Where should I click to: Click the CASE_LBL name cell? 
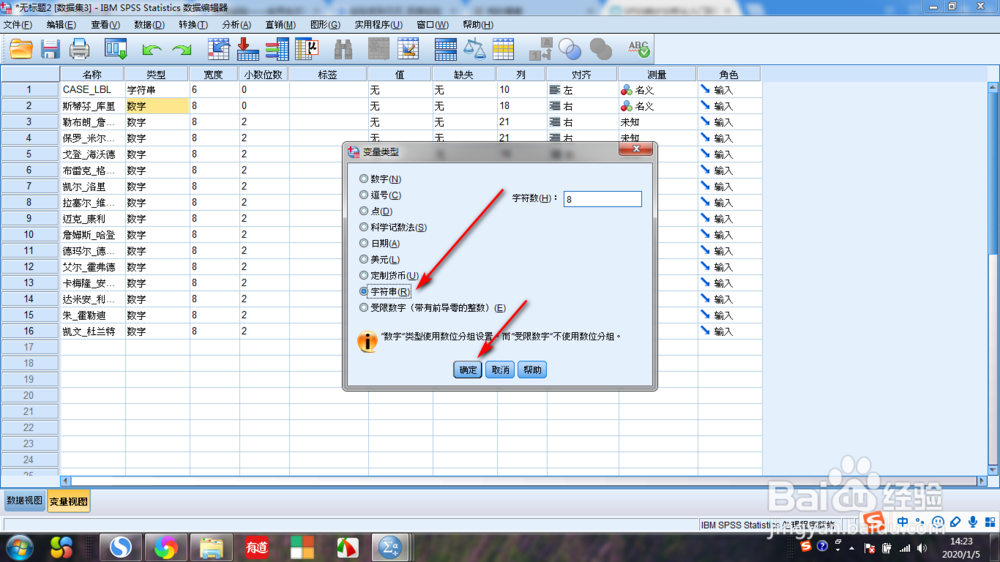92,90
